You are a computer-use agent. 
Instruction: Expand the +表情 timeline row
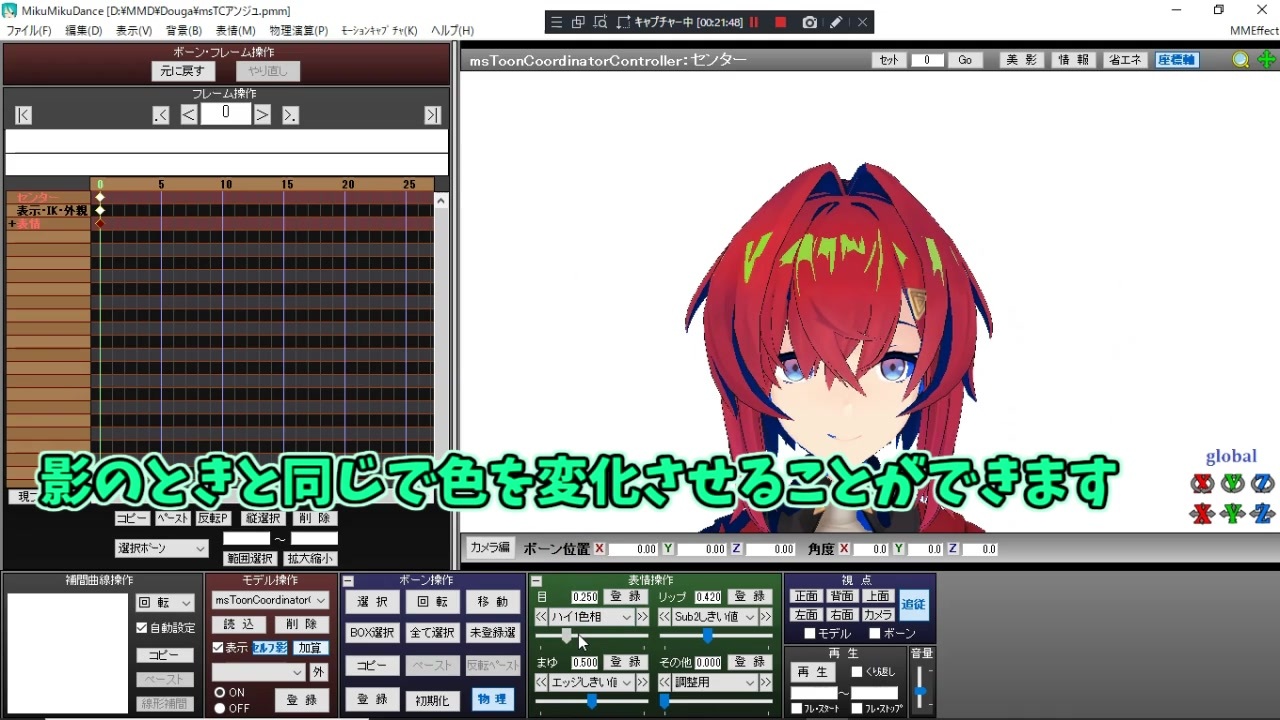(12, 224)
